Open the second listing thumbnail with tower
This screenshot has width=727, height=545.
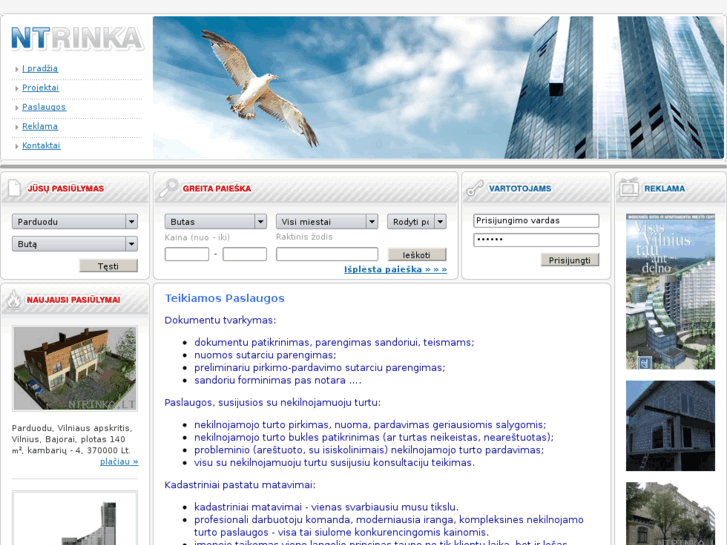(x=75, y=518)
